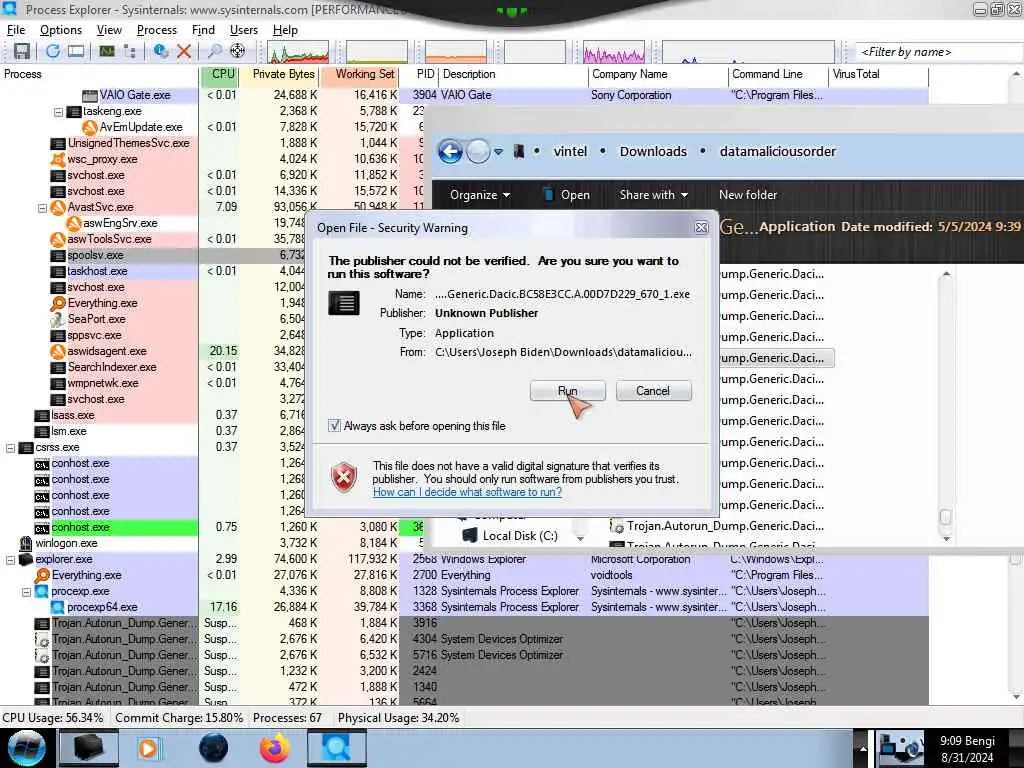Click the red shield warning icon in dialog
The height and width of the screenshot is (768, 1024).
[344, 477]
